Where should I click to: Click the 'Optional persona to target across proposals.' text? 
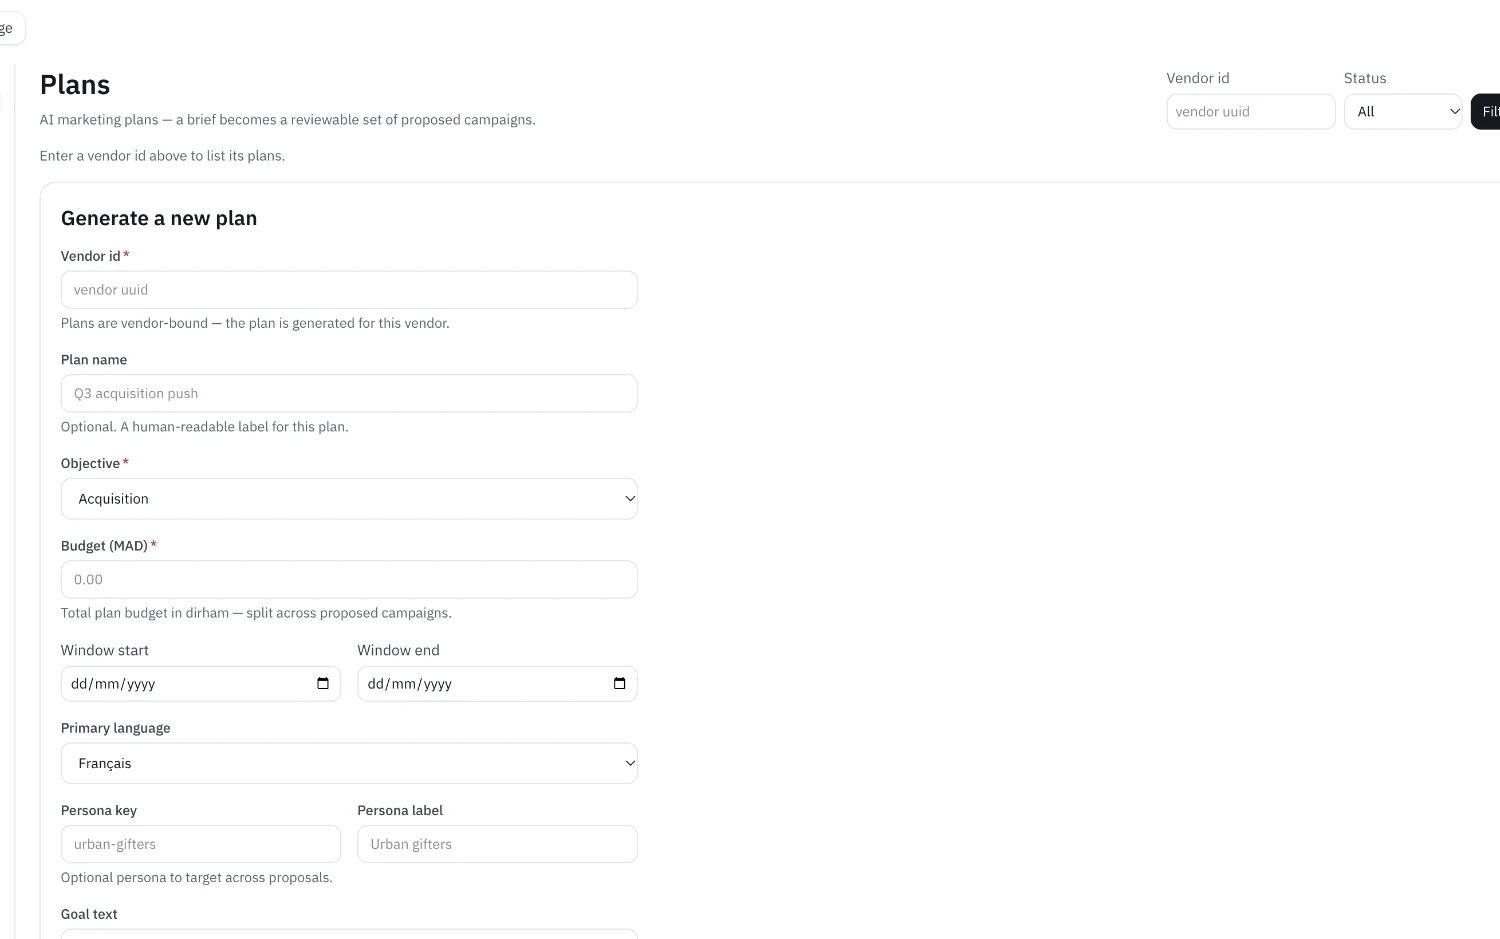pos(197,878)
